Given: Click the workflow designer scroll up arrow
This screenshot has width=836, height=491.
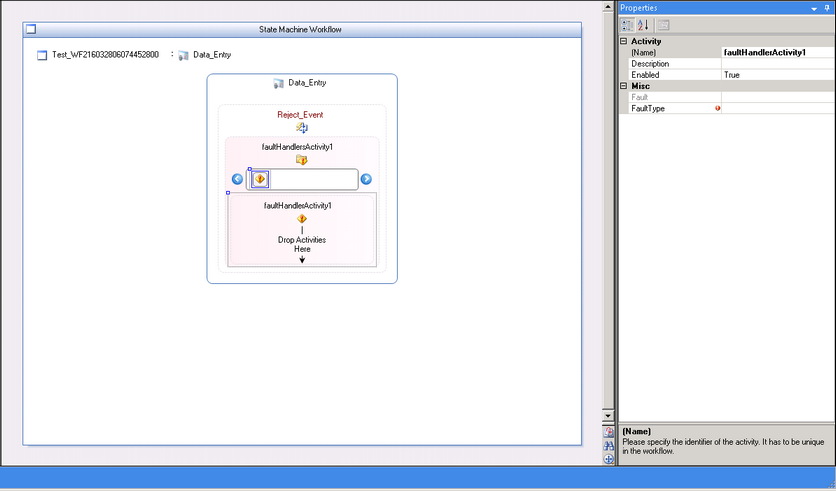Looking at the screenshot, I should [608, 6].
